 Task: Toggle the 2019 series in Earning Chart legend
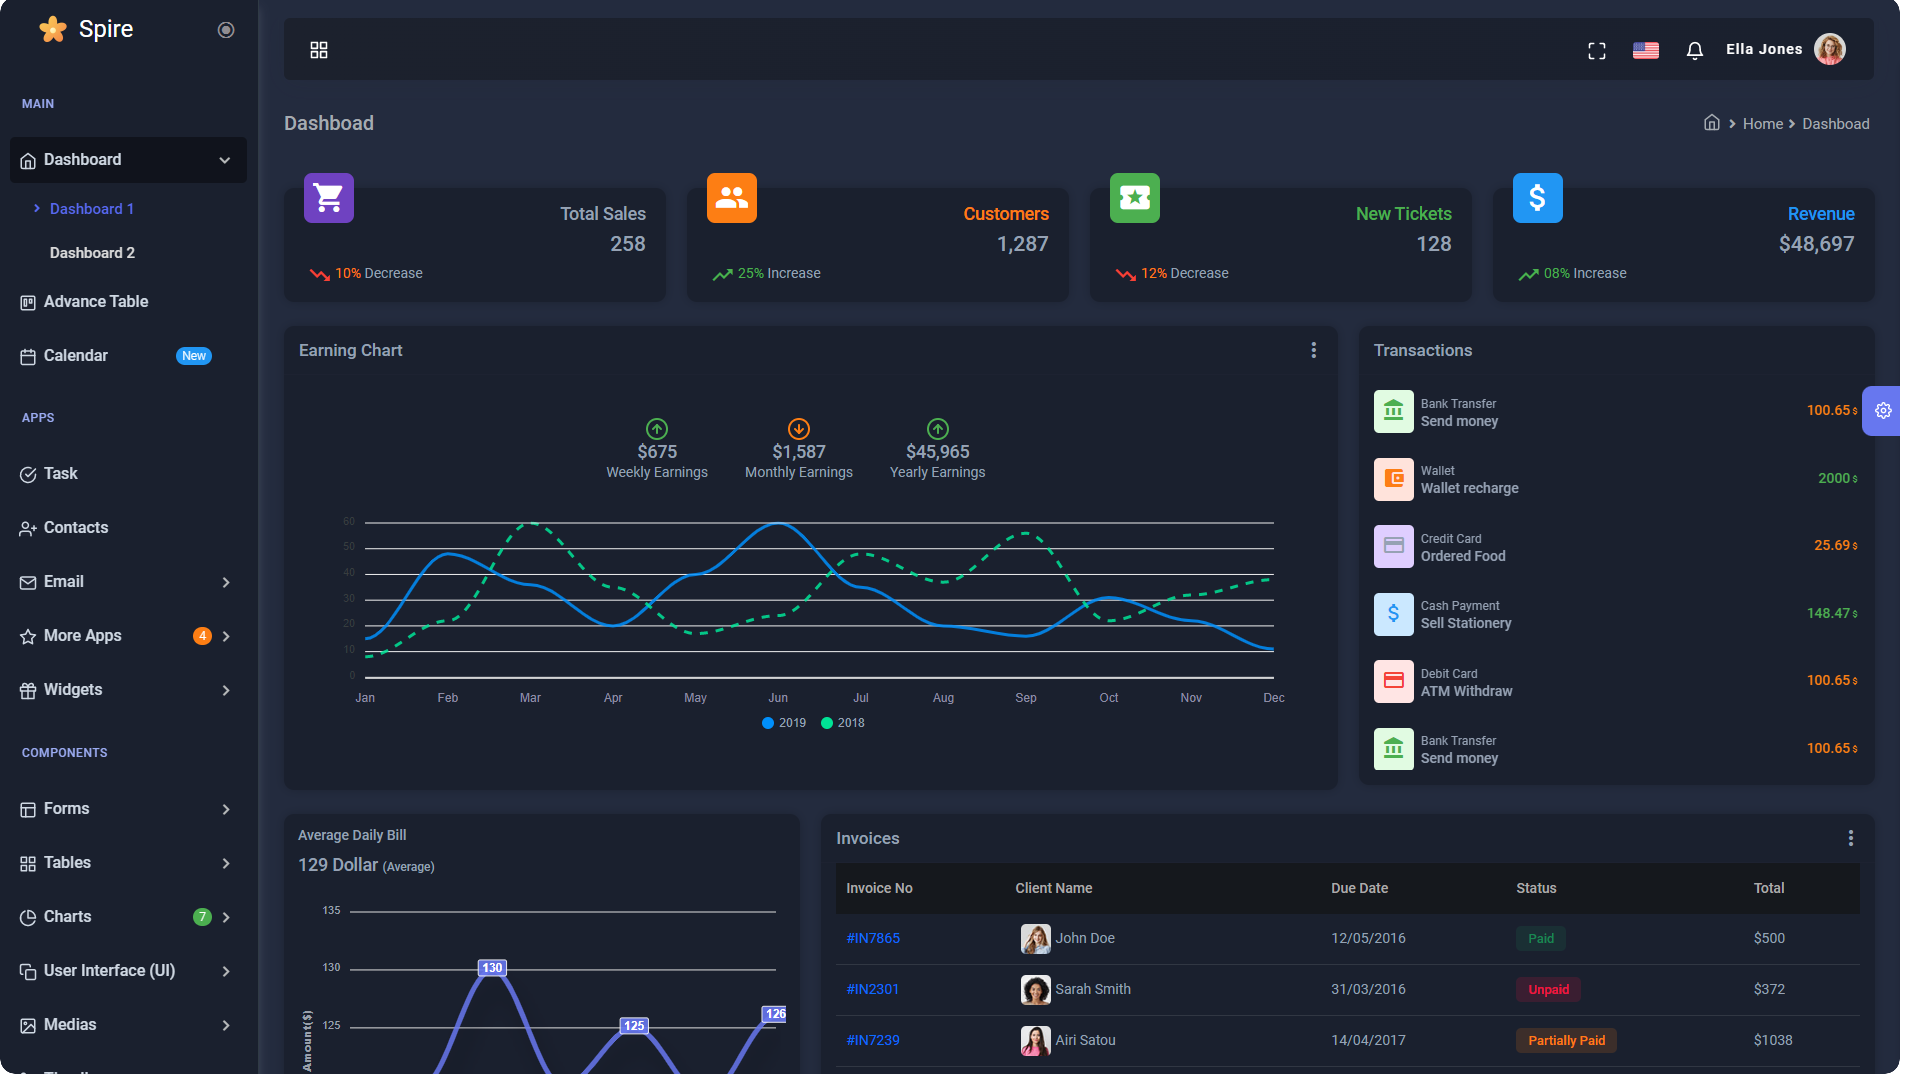783,722
